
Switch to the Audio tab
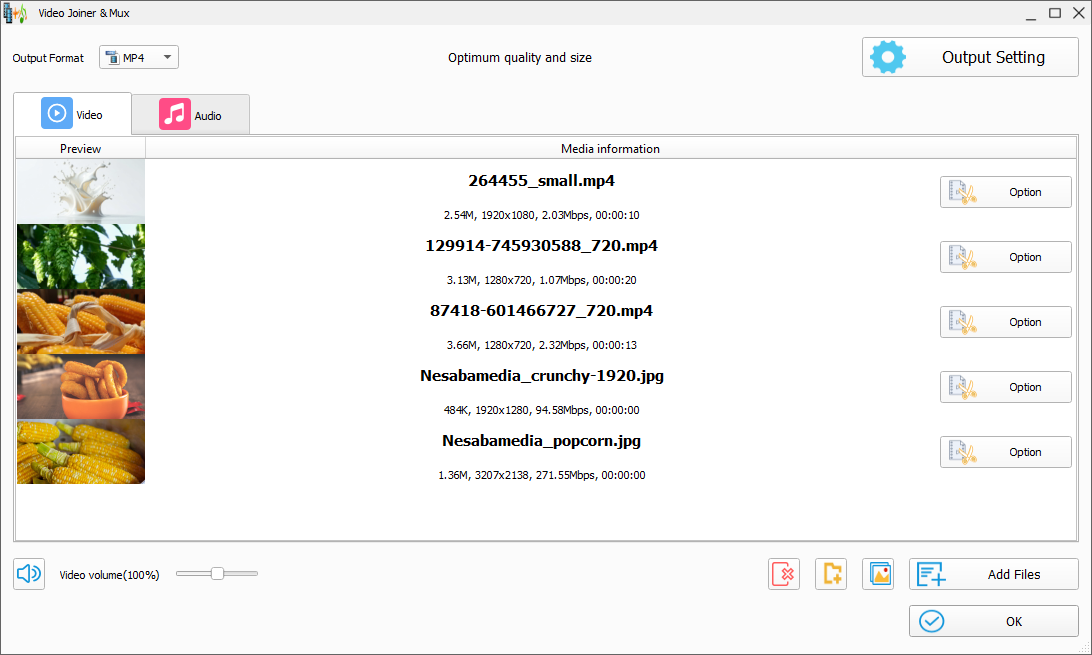click(191, 115)
